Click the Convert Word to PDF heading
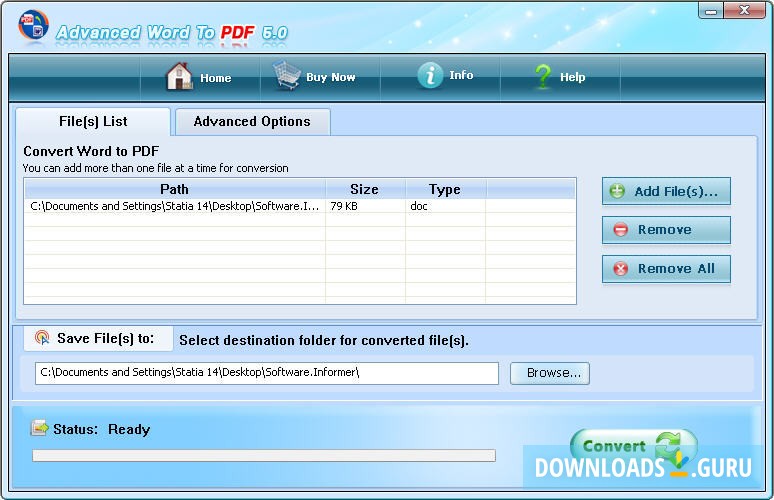Viewport: 774px width, 500px height. coord(91,151)
